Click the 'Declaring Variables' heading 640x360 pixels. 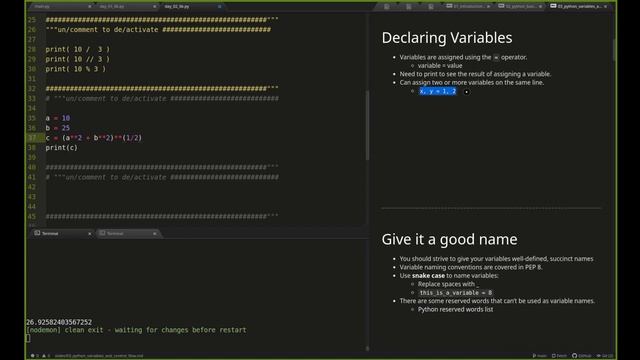click(447, 38)
